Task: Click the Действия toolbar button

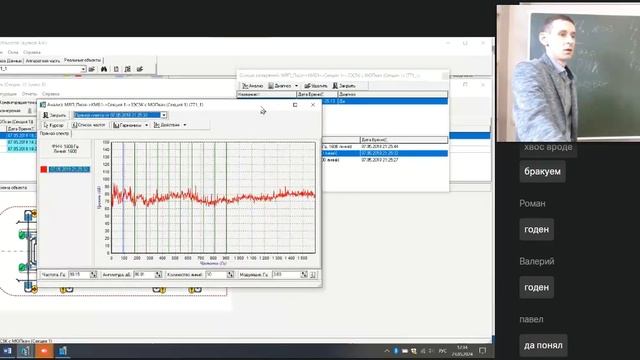Action: coord(167,125)
